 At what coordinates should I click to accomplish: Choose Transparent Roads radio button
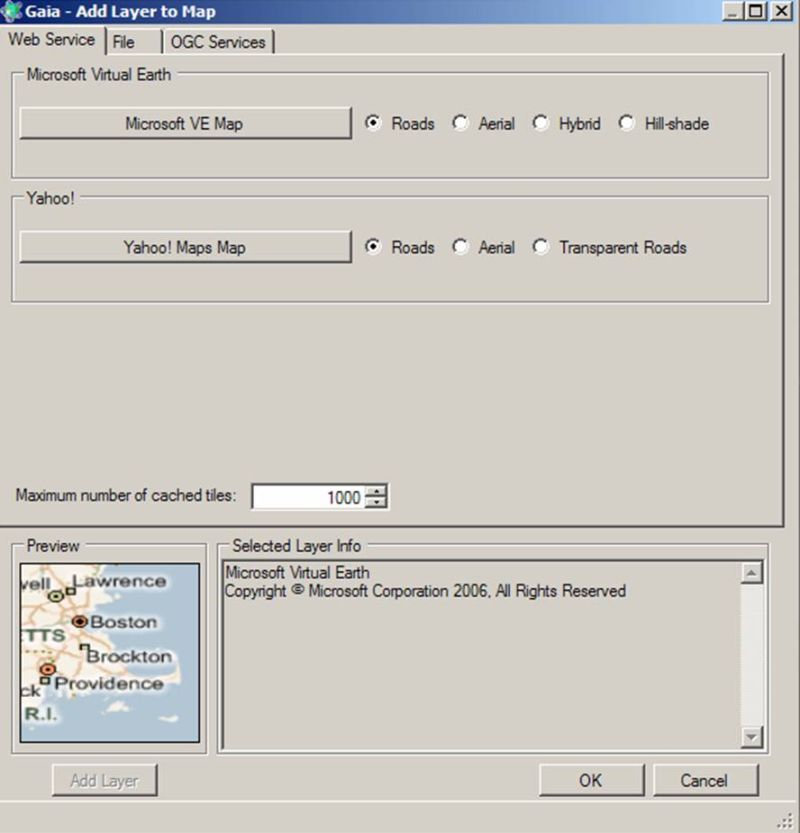[609, 248]
